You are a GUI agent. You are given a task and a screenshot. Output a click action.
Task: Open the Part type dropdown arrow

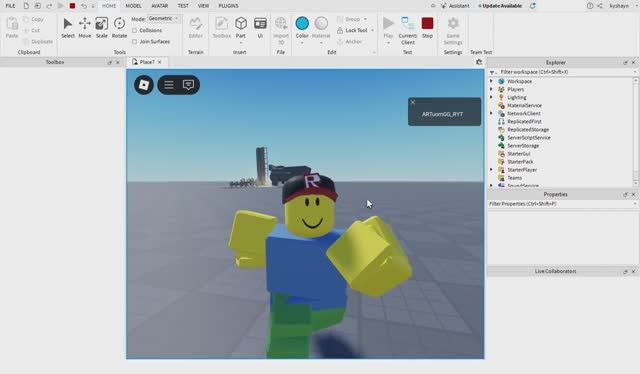point(241,42)
